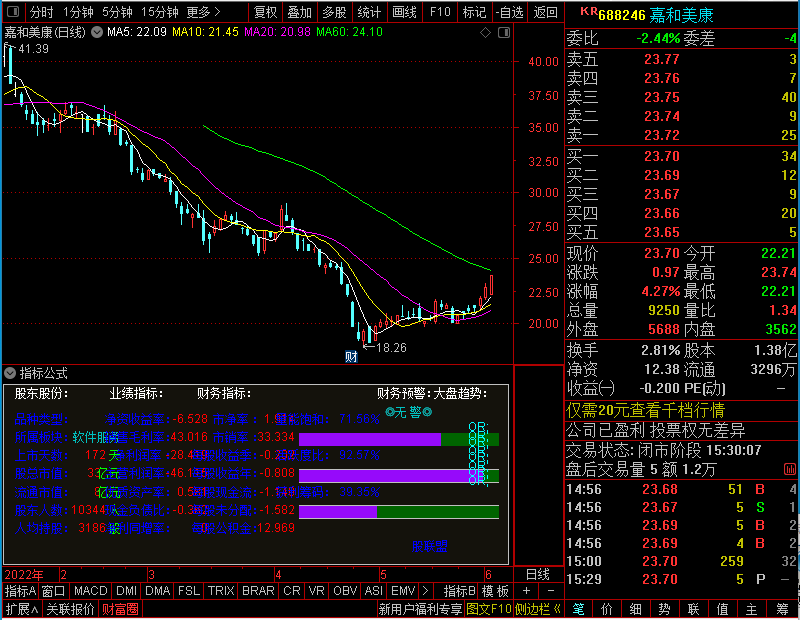Image resolution: width=800 pixels, height=620 pixels.
Task: Expand the 扩展 panel
Action: click(22, 609)
